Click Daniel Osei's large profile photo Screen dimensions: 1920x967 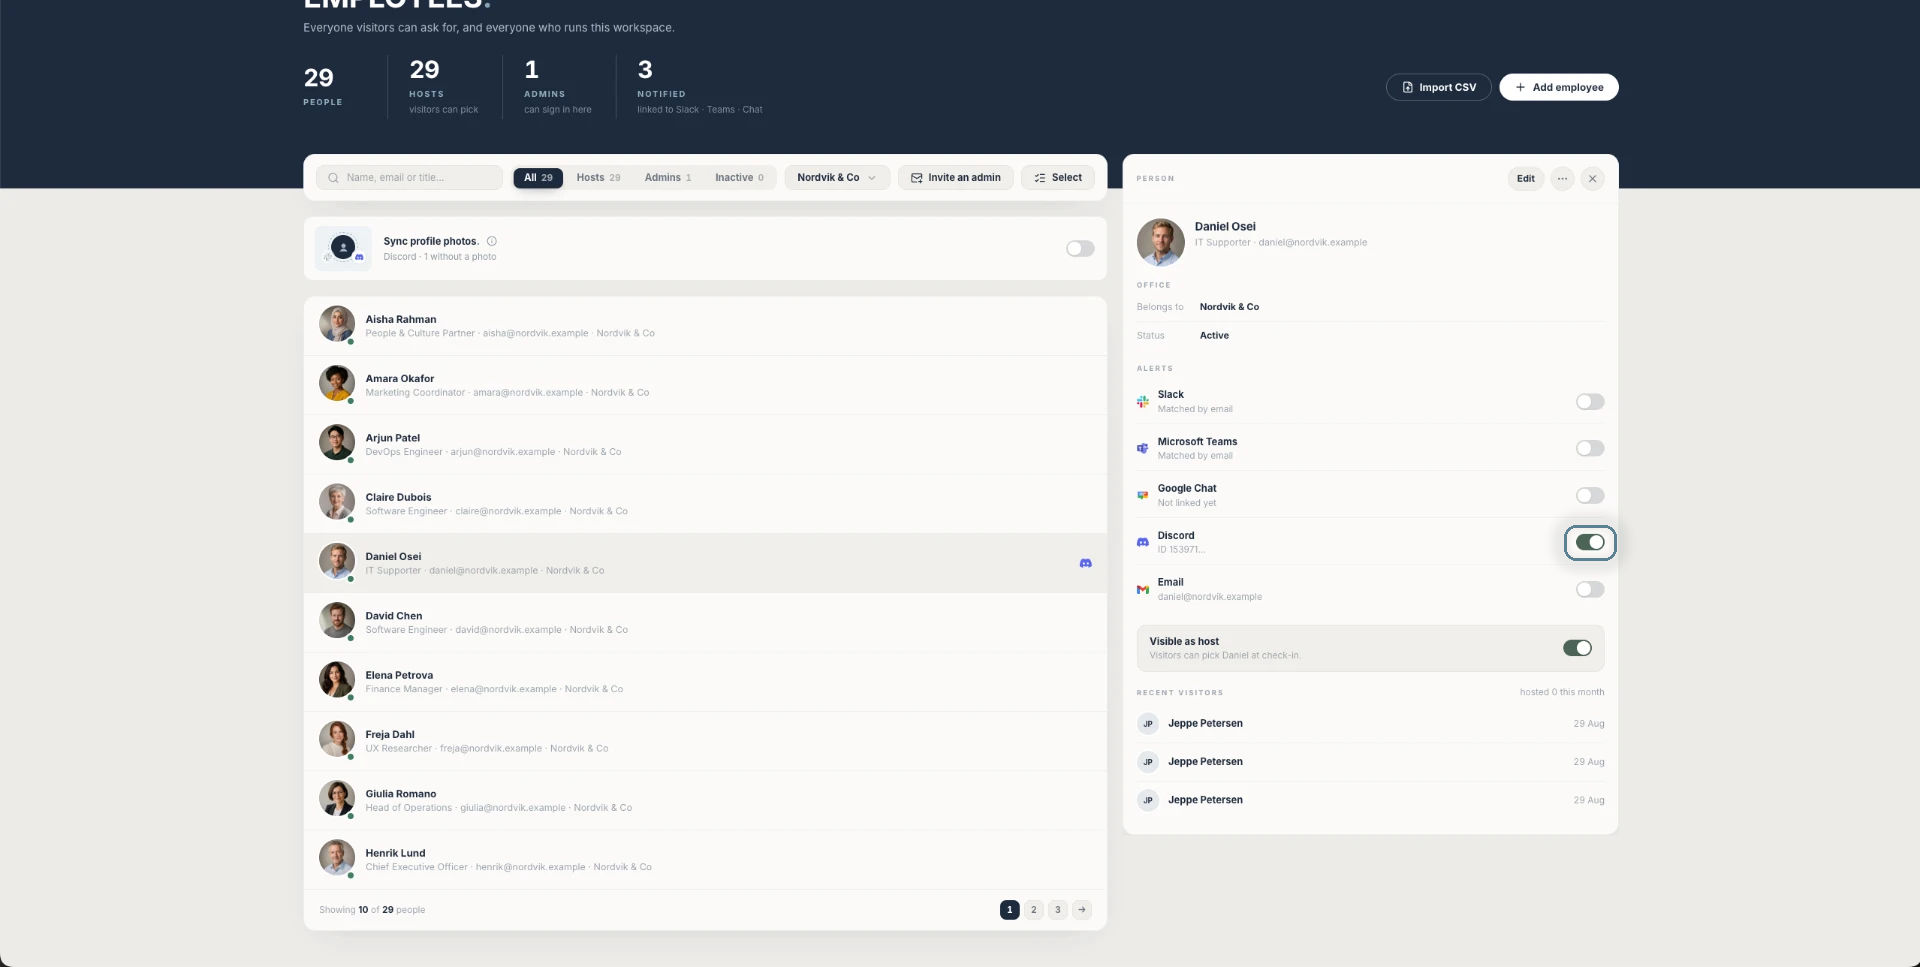(x=1160, y=242)
